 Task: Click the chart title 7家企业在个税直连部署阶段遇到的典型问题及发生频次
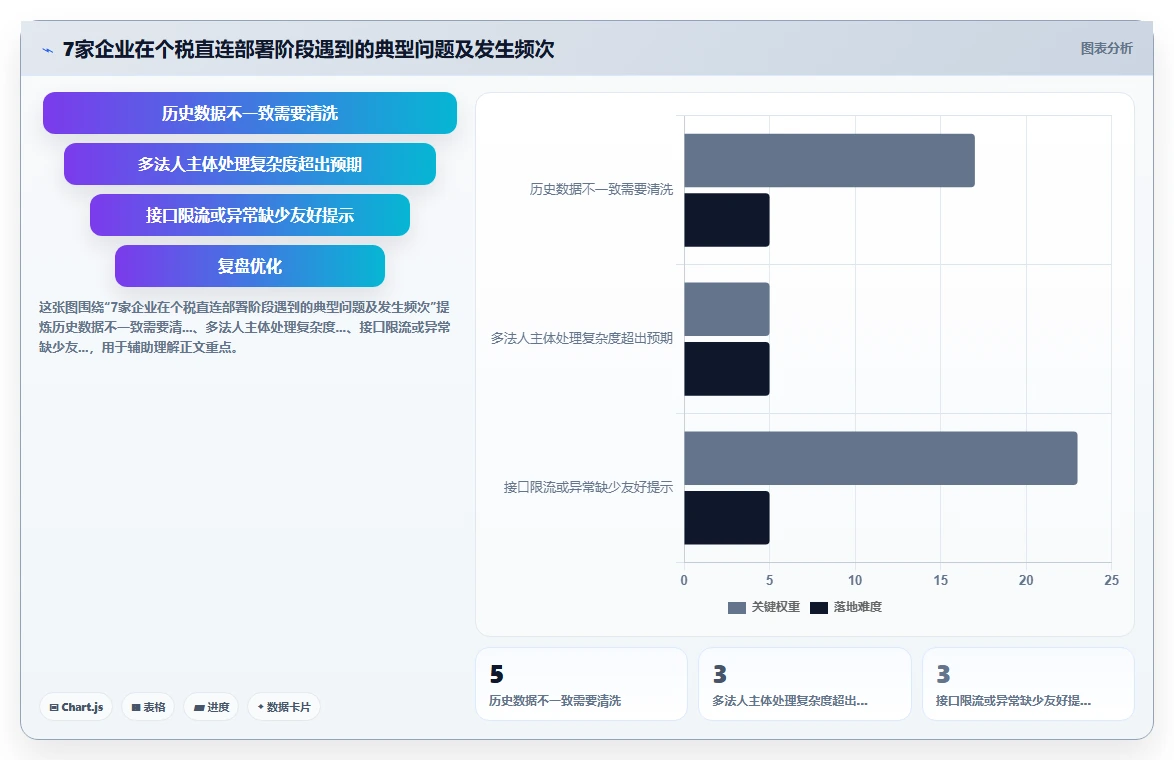[x=308, y=49]
